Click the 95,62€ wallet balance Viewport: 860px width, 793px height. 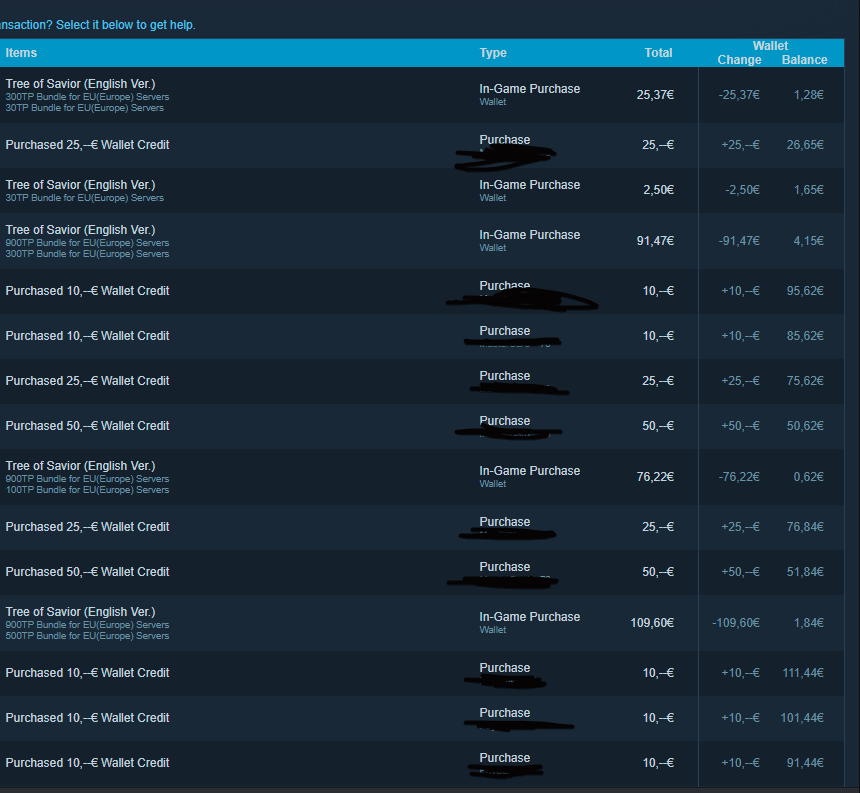pyautogui.click(x=805, y=291)
